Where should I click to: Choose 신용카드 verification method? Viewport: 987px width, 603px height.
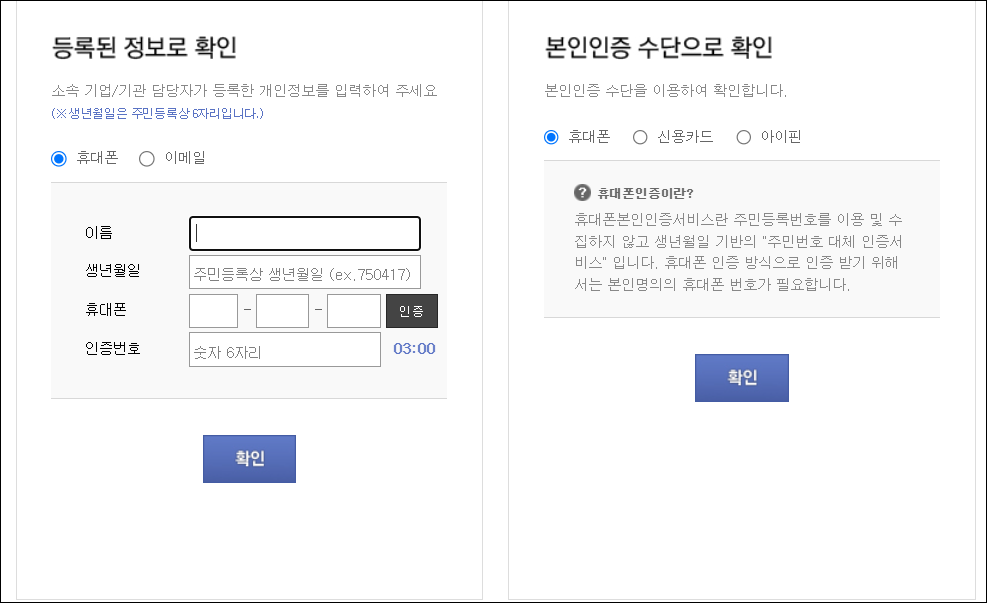(640, 137)
